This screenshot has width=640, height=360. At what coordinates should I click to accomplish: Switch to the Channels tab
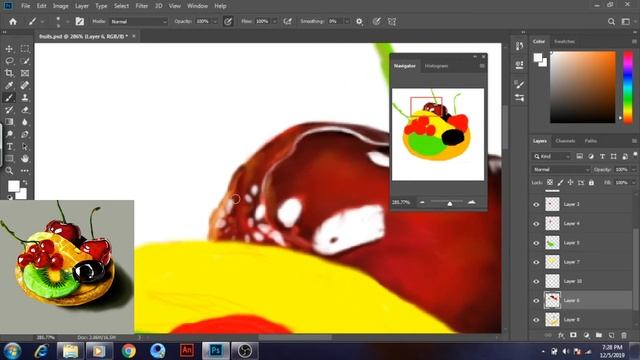coord(565,141)
